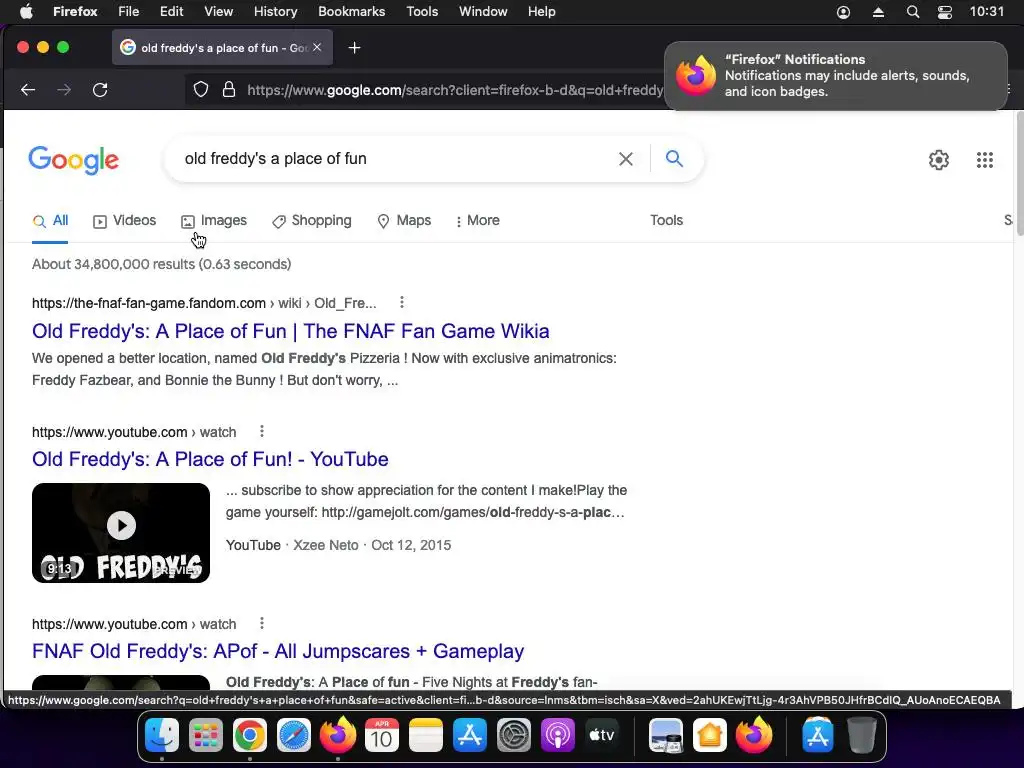Open Google quick settings gear icon
This screenshot has height=768, width=1024.
pyautogui.click(x=938, y=160)
